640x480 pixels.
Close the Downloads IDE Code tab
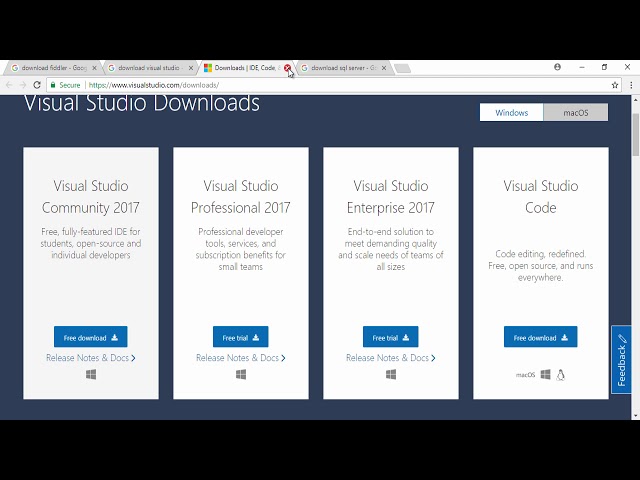[287, 68]
